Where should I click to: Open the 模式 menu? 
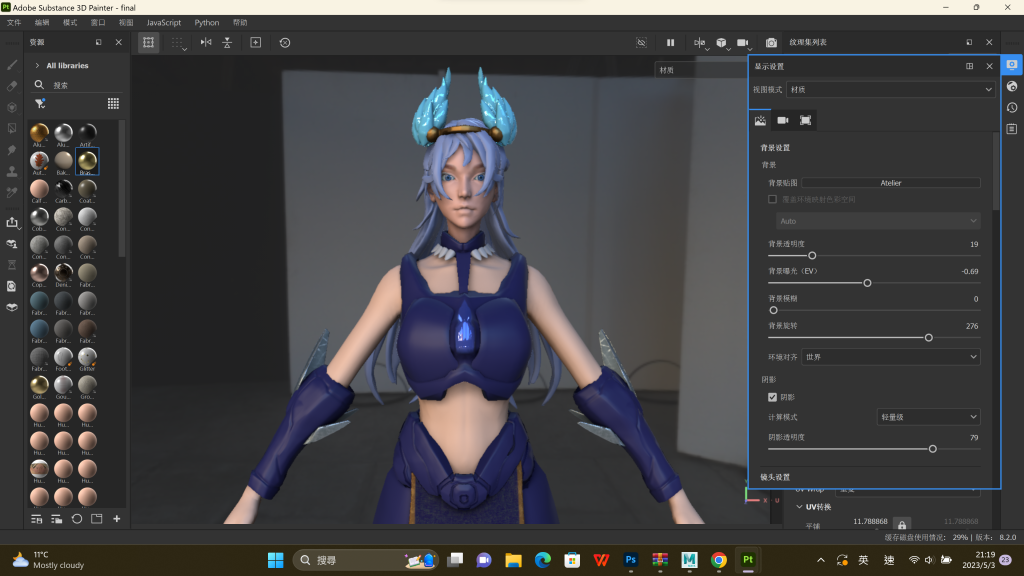click(x=70, y=22)
